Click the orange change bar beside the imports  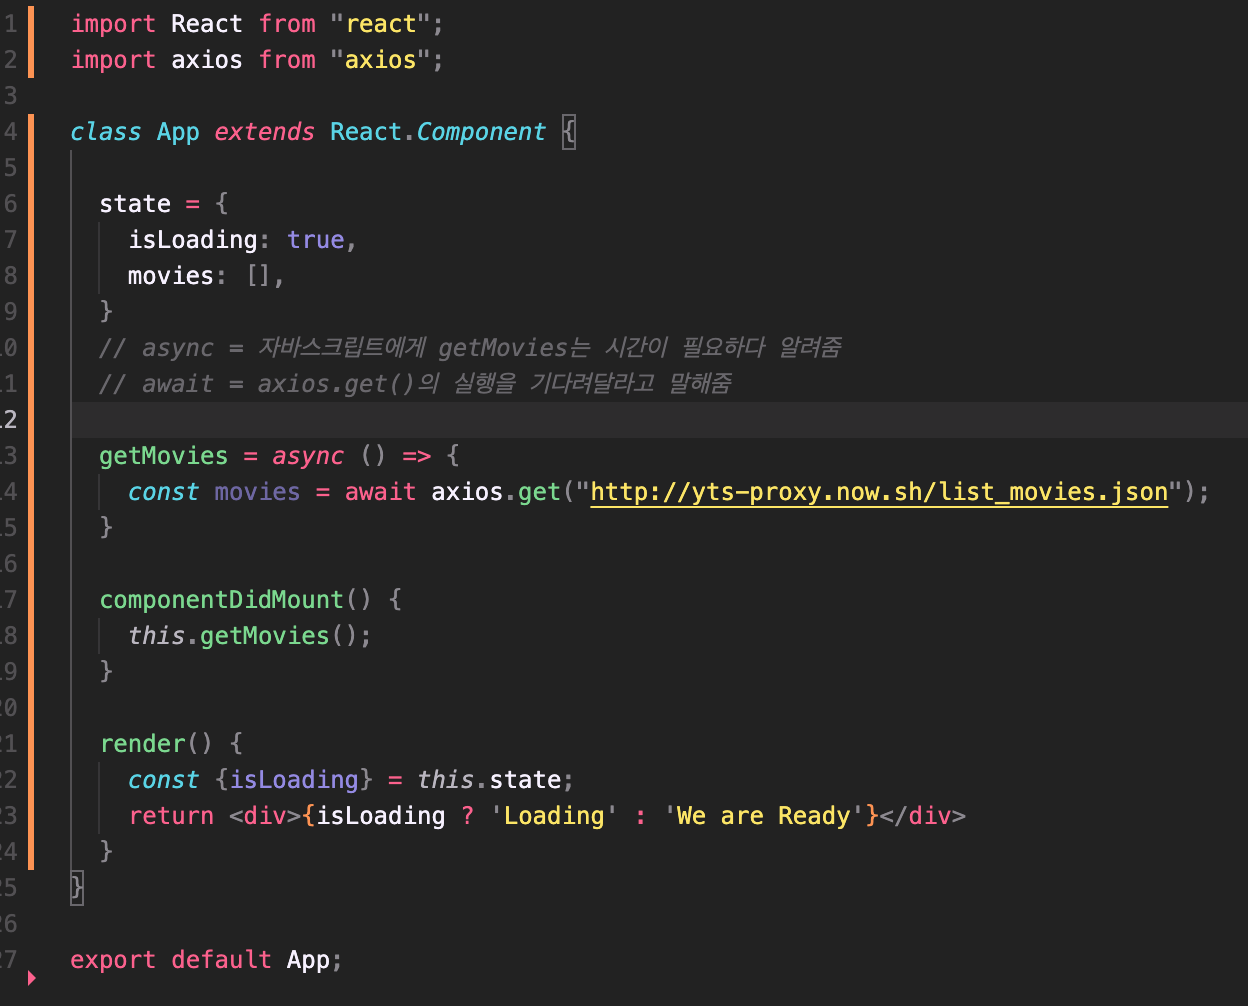pos(32,41)
